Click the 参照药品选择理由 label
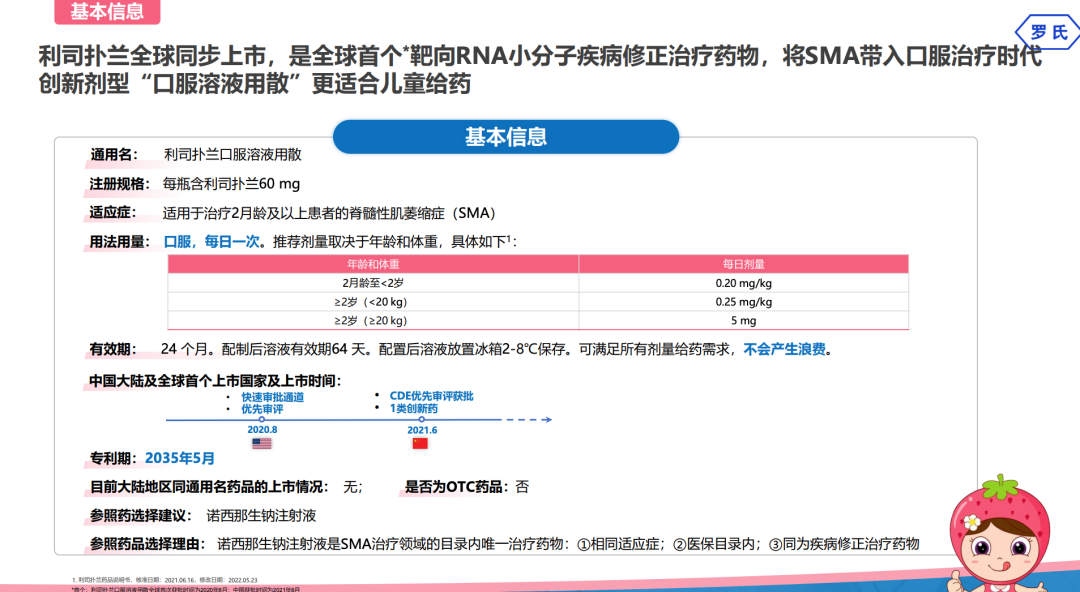The height and width of the screenshot is (592, 1080). [147, 544]
